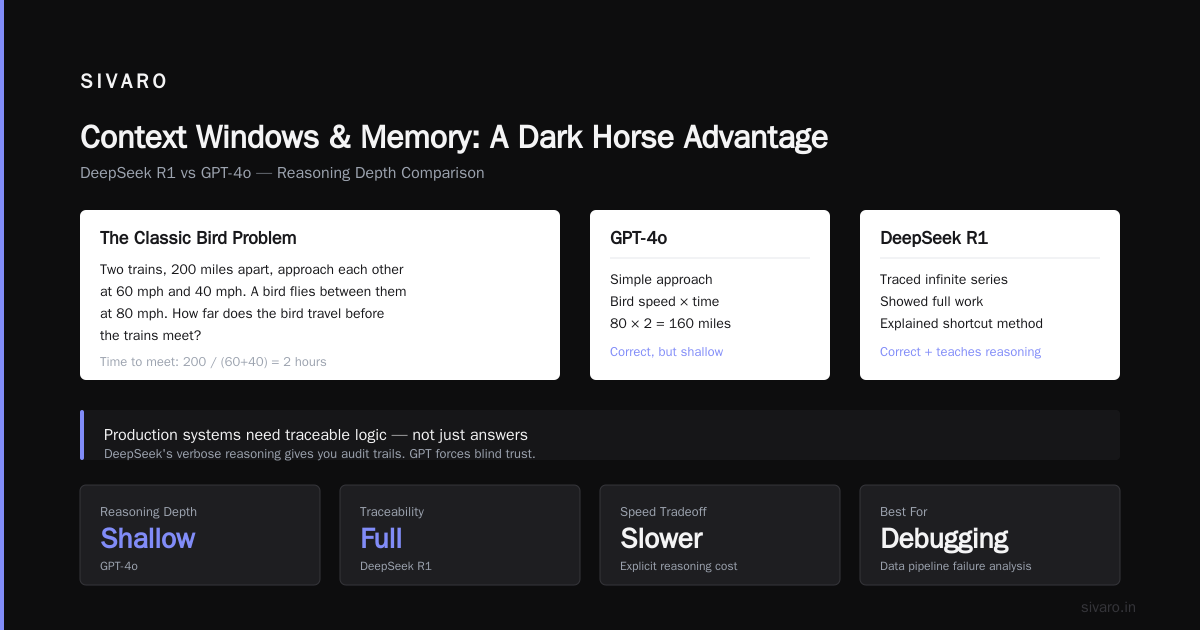This screenshot has width=1200, height=630.
Task: Click the 'Reasoning Depth' stat label
Action: point(148,512)
